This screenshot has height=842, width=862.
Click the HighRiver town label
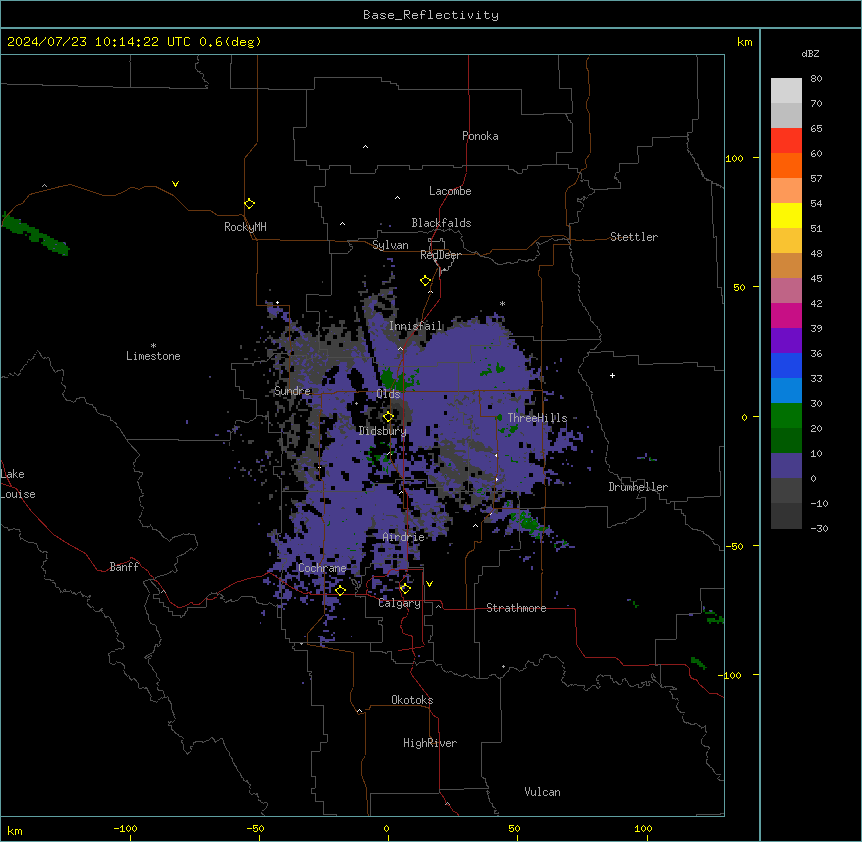pyautogui.click(x=430, y=743)
